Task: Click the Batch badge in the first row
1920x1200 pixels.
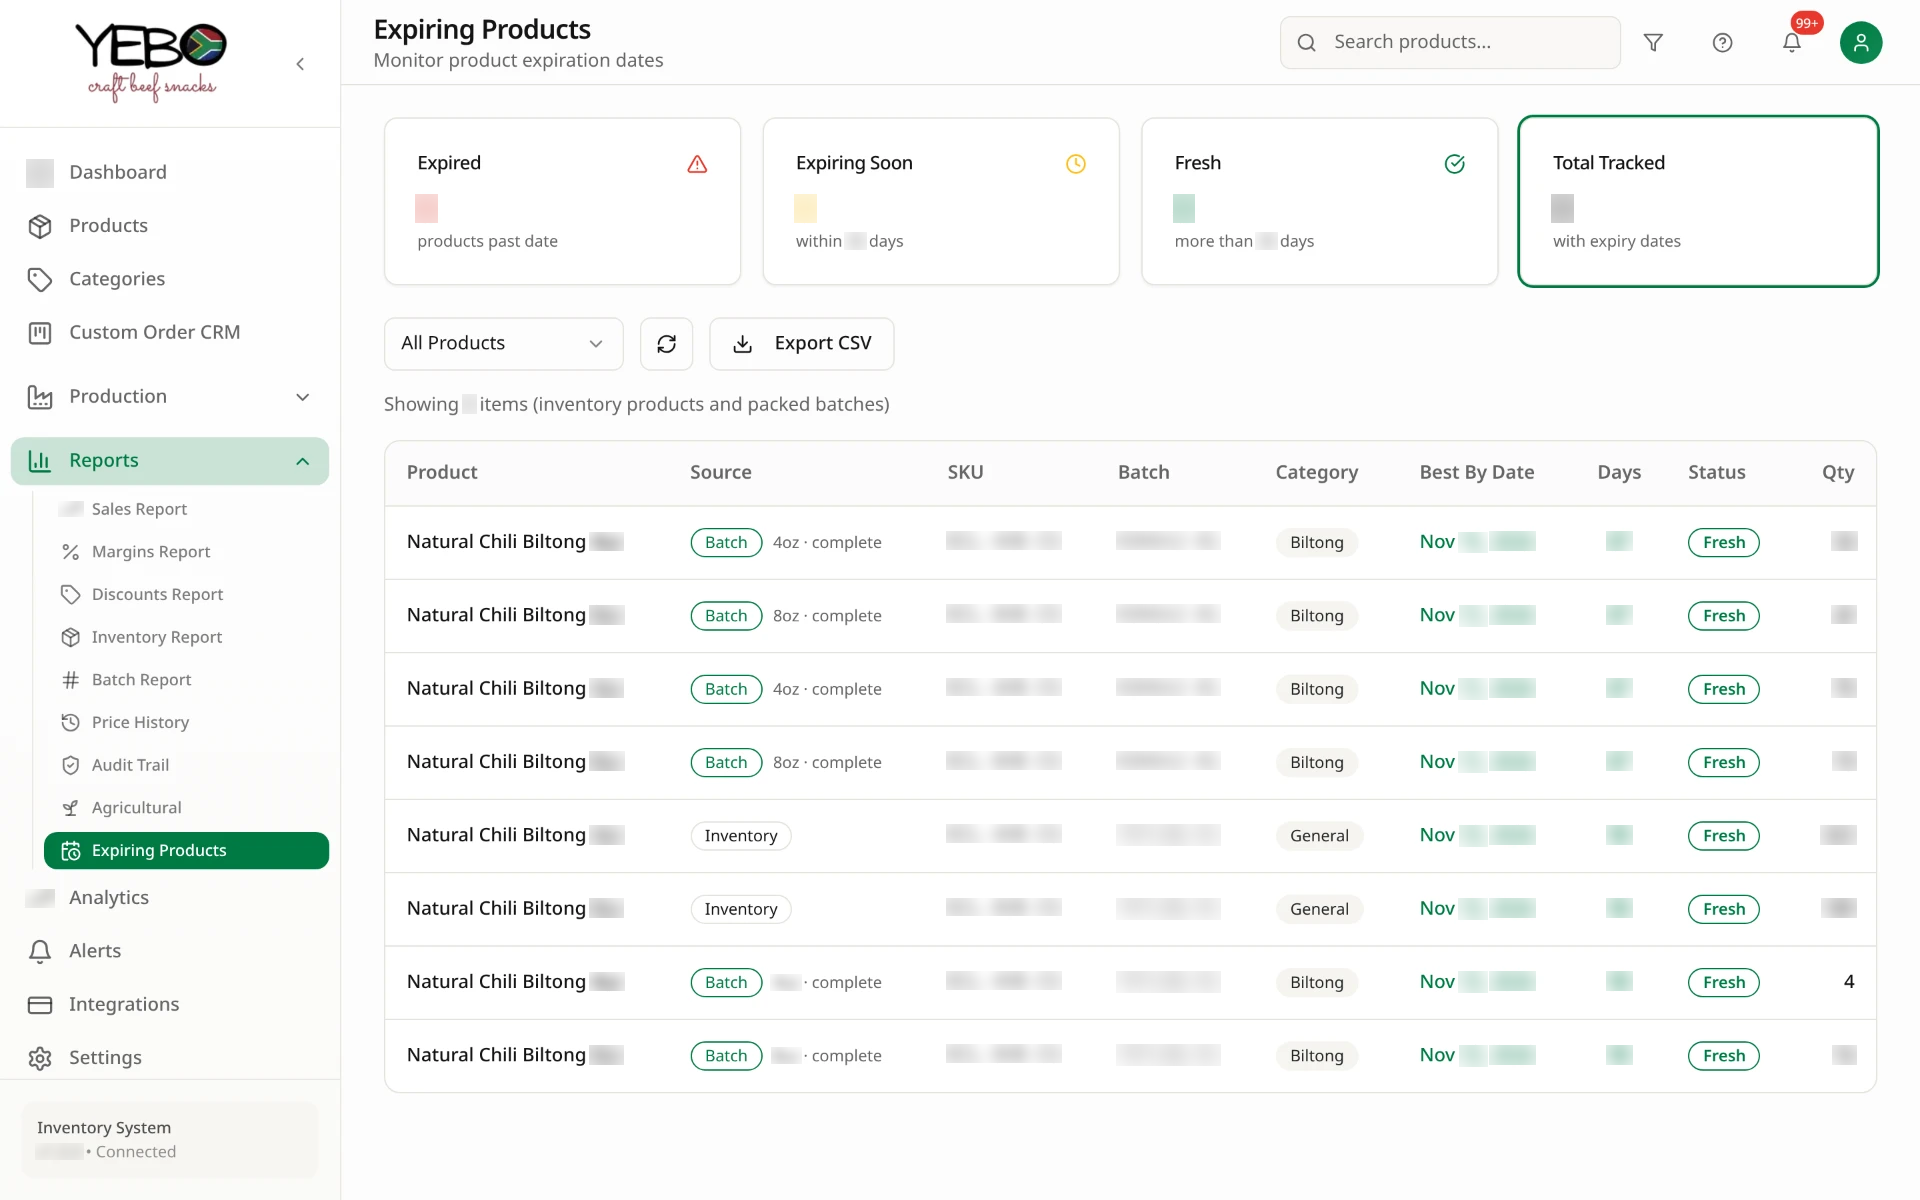Action: point(726,542)
